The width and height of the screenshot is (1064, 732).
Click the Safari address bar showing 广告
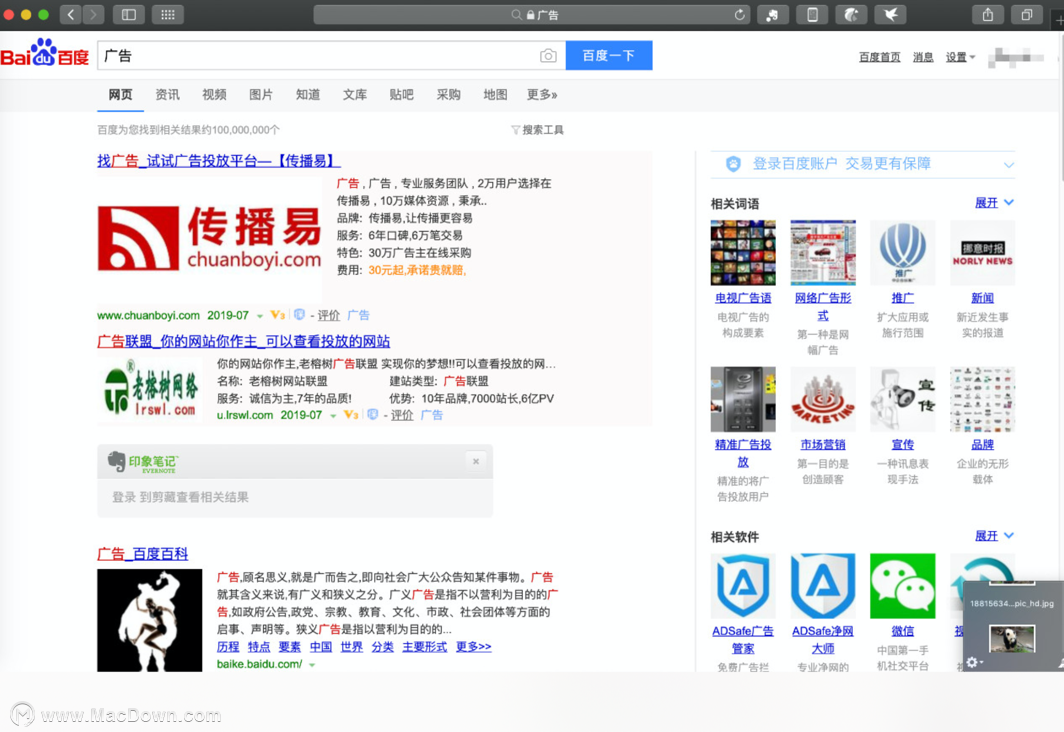(x=532, y=14)
